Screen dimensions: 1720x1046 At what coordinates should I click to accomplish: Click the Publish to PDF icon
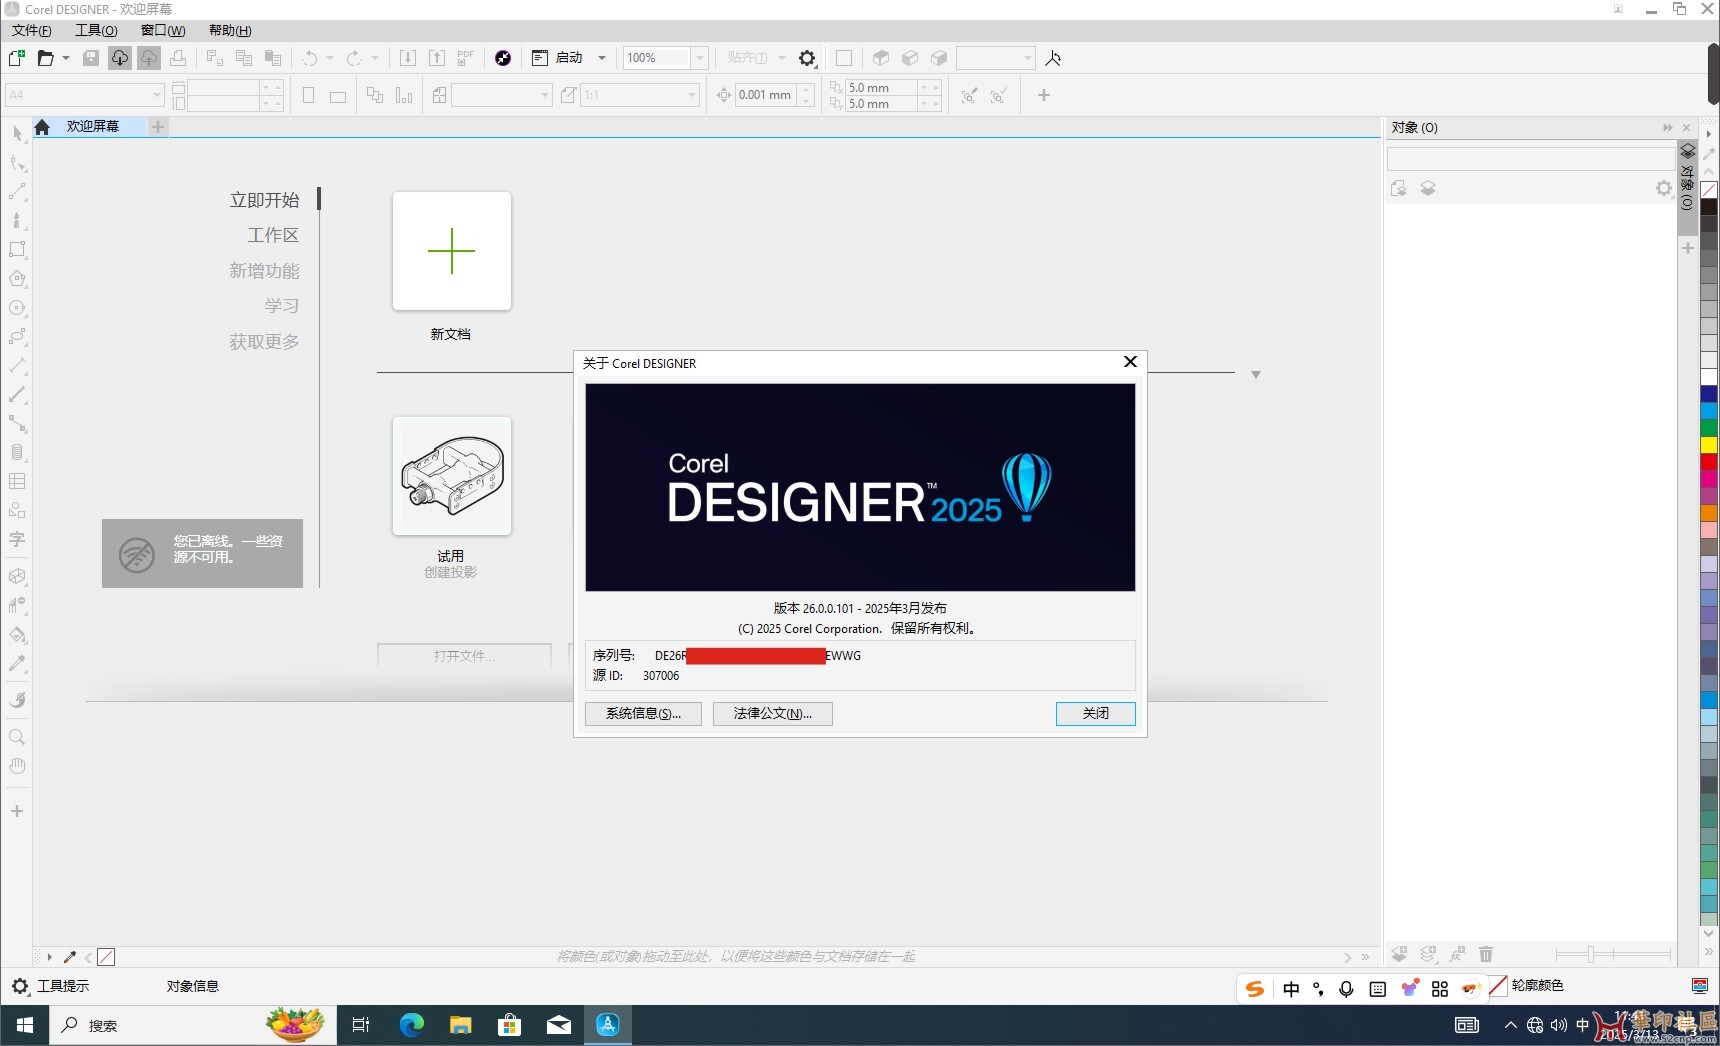pos(466,58)
